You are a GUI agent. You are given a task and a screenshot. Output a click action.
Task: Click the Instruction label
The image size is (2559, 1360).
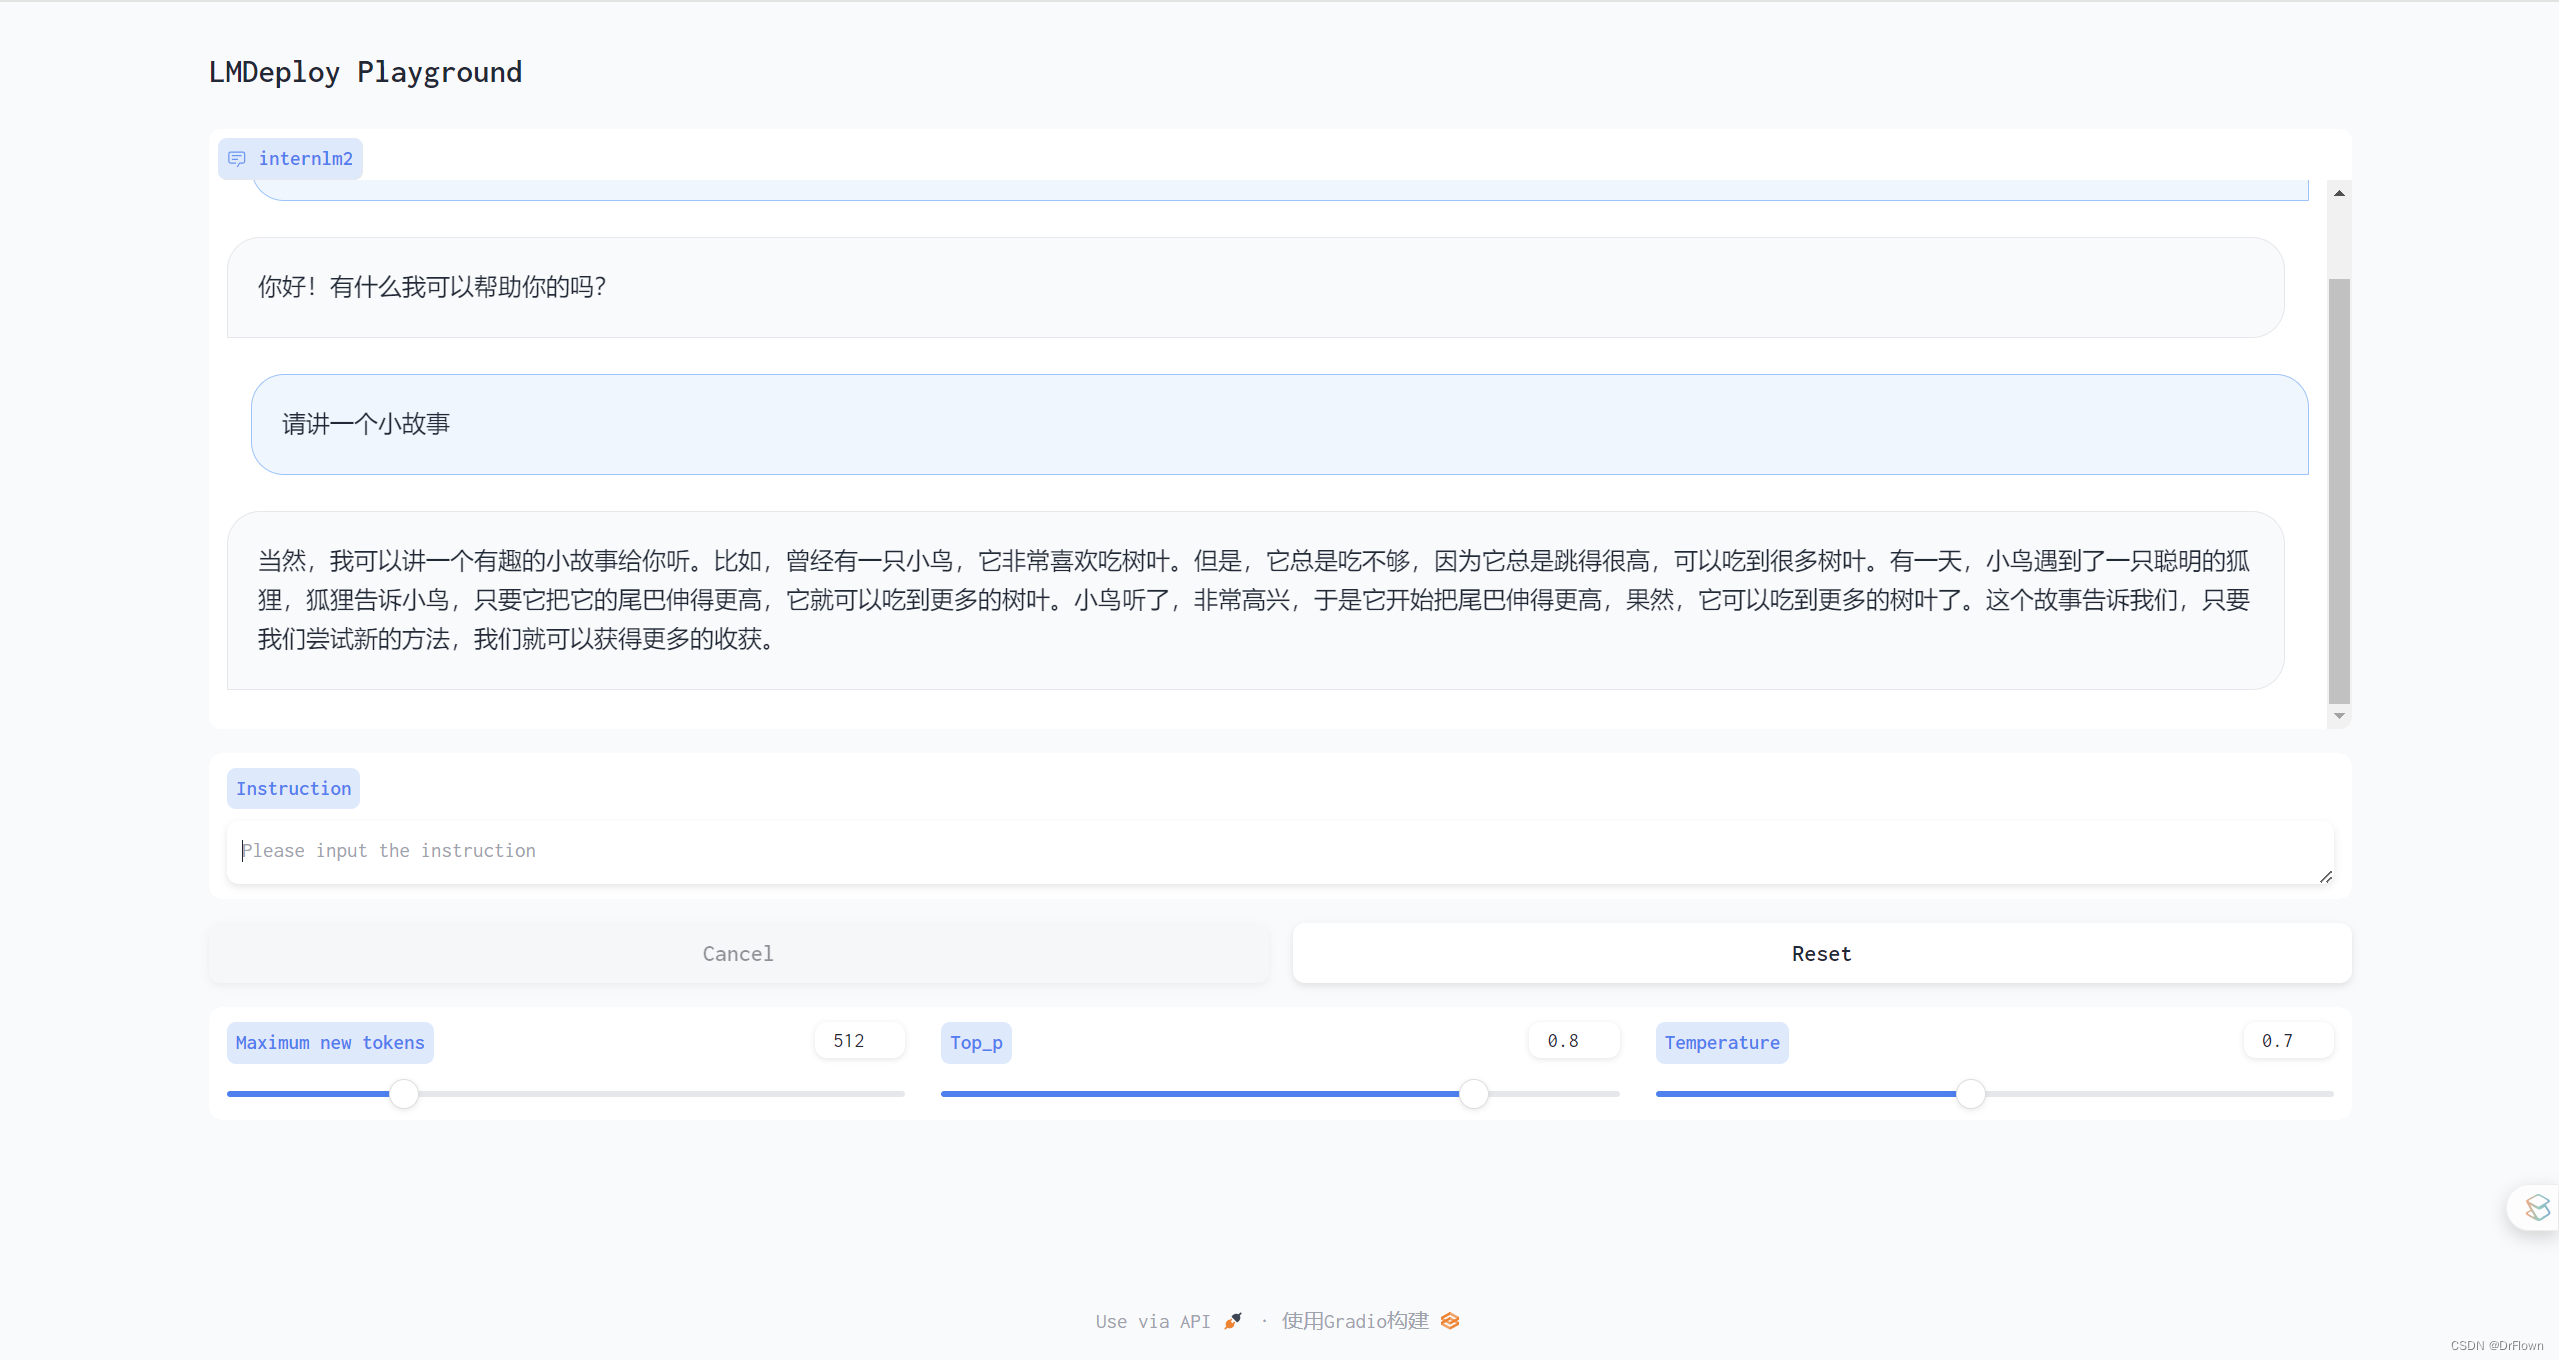293,789
